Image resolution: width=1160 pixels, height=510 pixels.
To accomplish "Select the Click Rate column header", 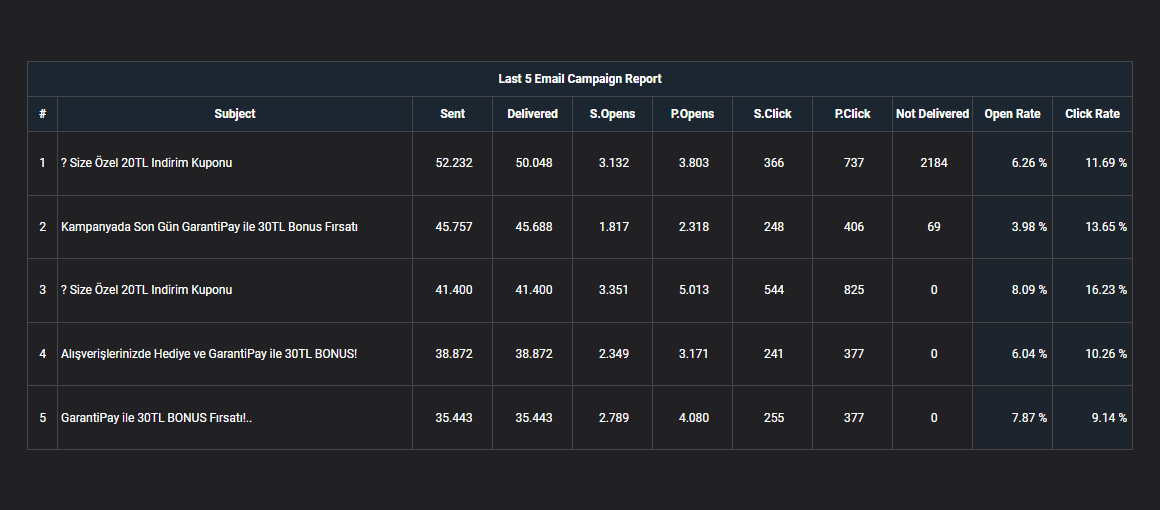I will click(x=1092, y=114).
